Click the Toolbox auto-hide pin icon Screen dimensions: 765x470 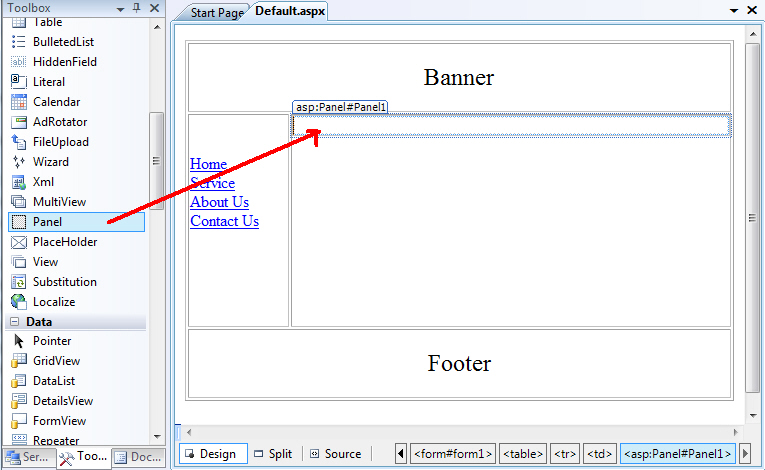click(x=137, y=8)
